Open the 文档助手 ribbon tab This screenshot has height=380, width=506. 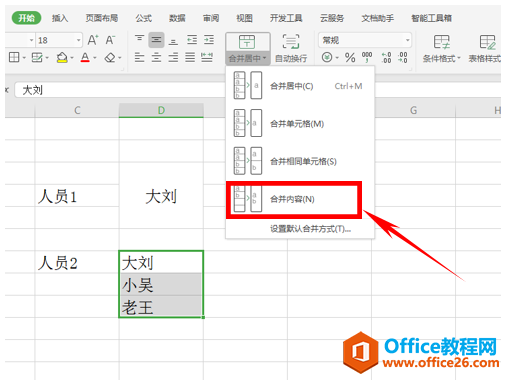[378, 18]
